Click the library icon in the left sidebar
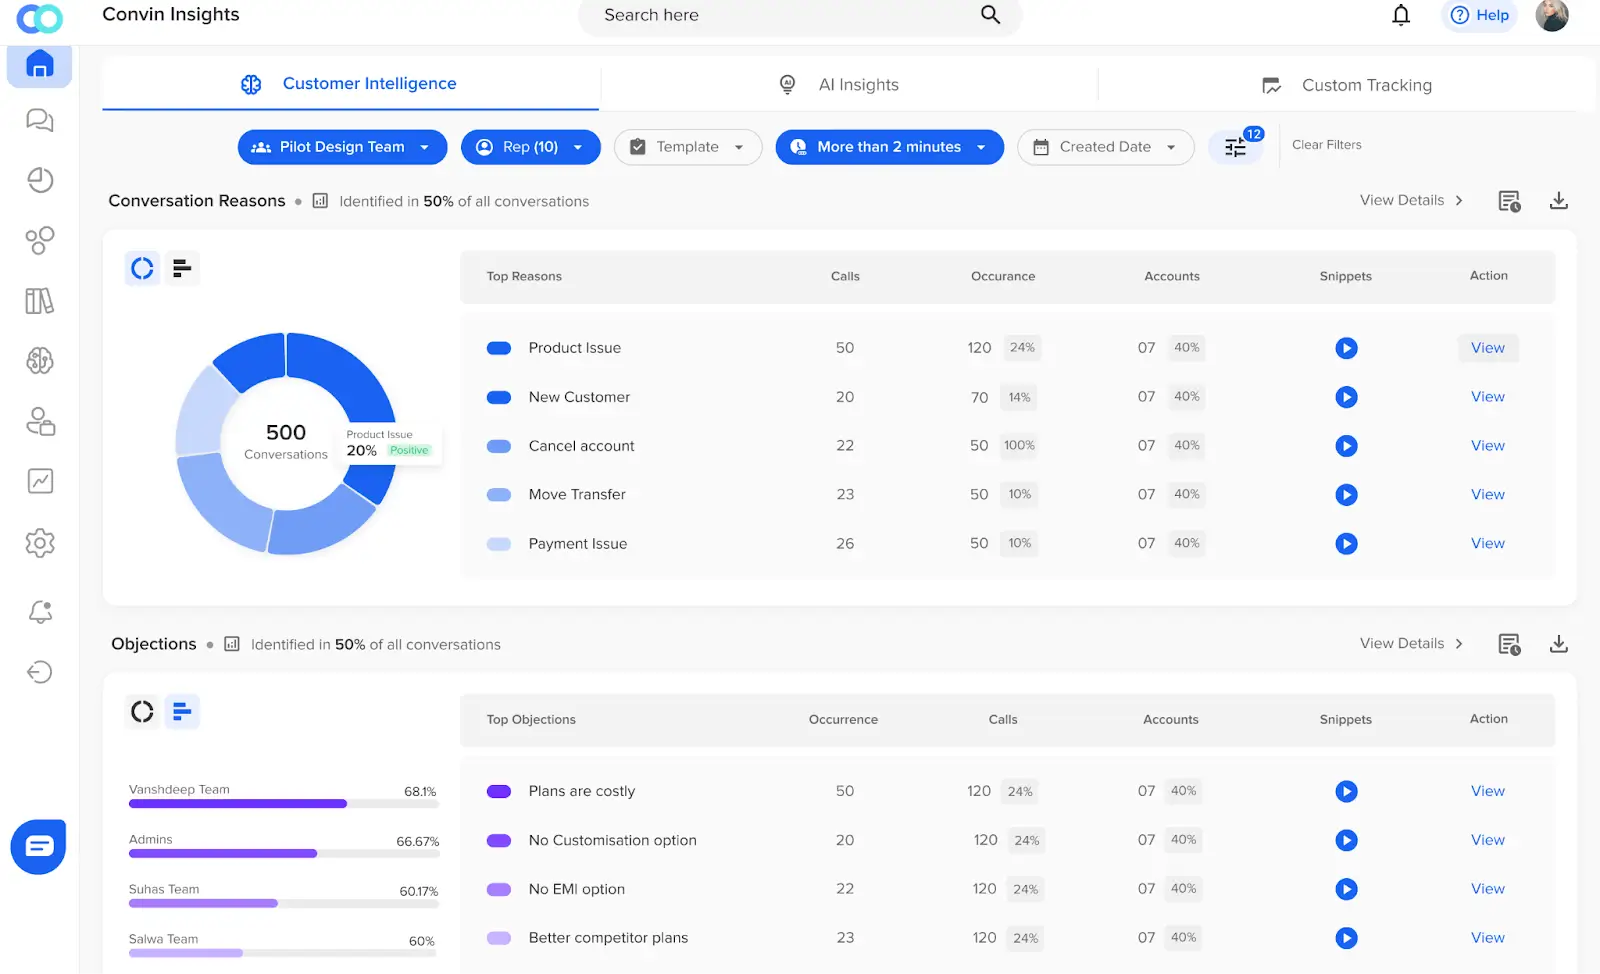The height and width of the screenshot is (974, 1600). click(x=39, y=301)
